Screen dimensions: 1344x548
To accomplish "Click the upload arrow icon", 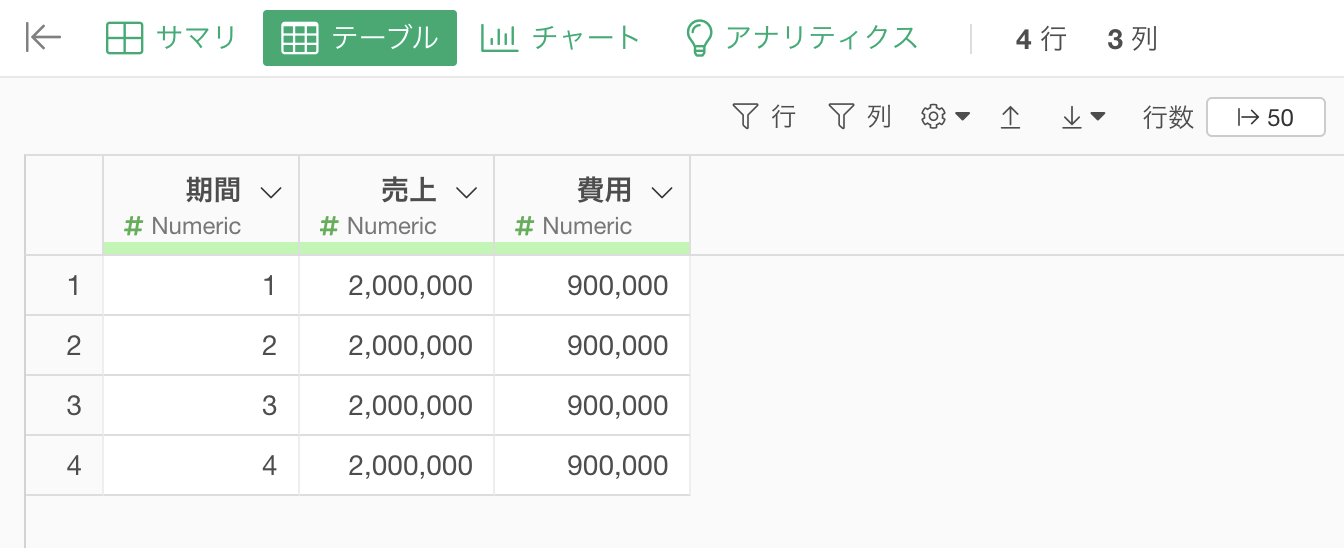I will pyautogui.click(x=1010, y=117).
